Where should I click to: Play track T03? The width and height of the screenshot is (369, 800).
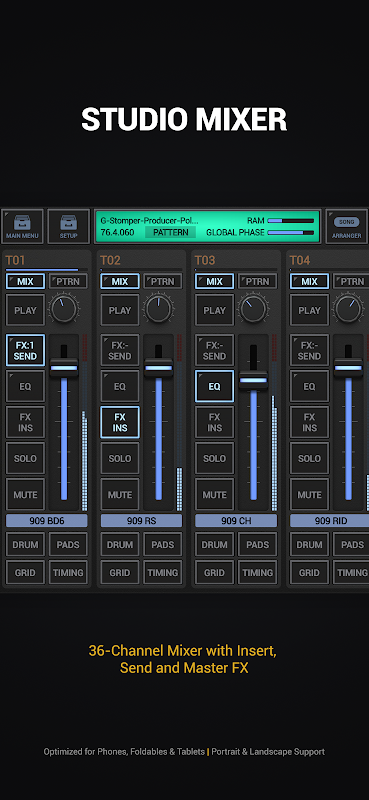click(215, 310)
